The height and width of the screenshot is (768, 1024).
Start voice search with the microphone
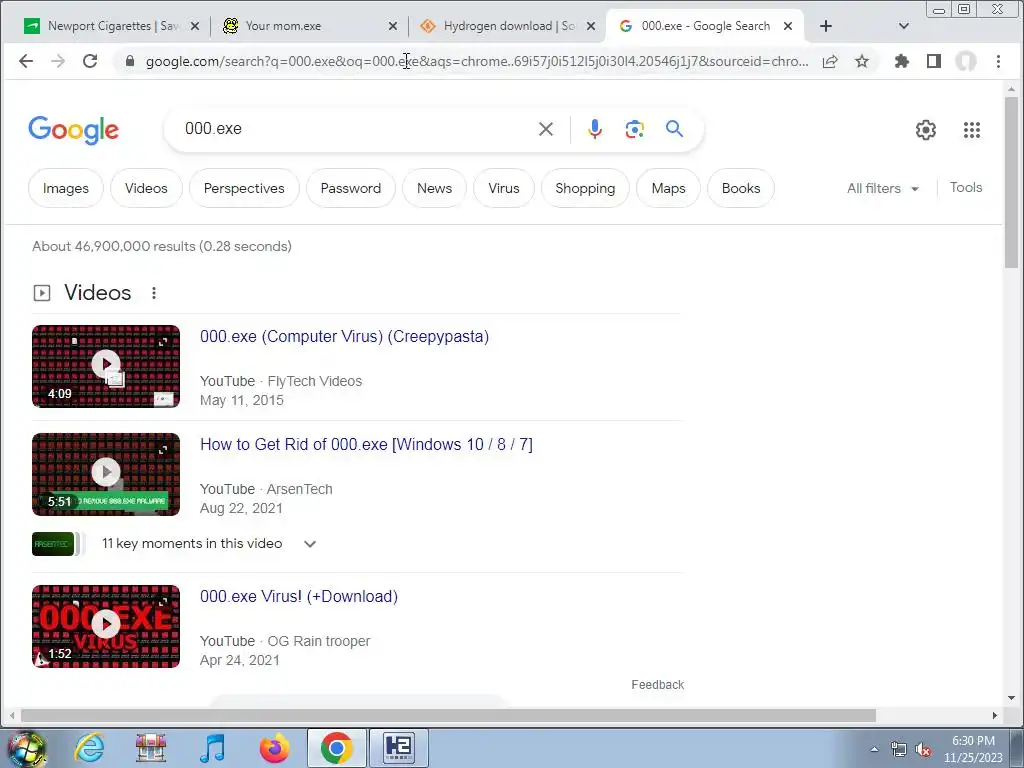594,129
